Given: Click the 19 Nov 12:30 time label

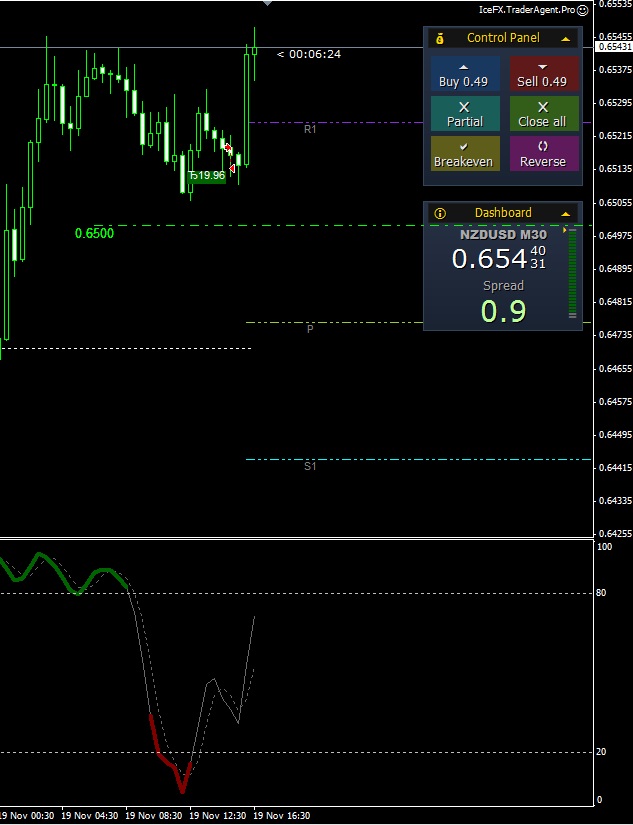Looking at the screenshot, I should (x=217, y=816).
